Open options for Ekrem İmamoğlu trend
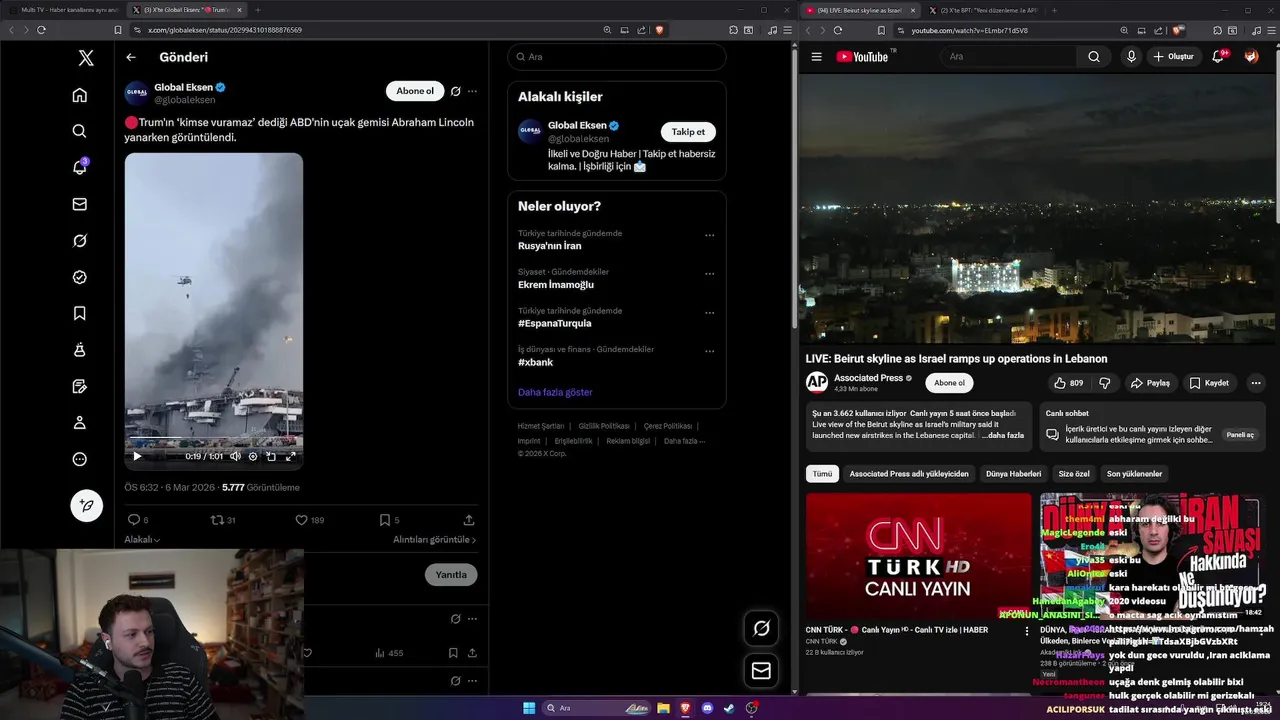 (x=709, y=274)
